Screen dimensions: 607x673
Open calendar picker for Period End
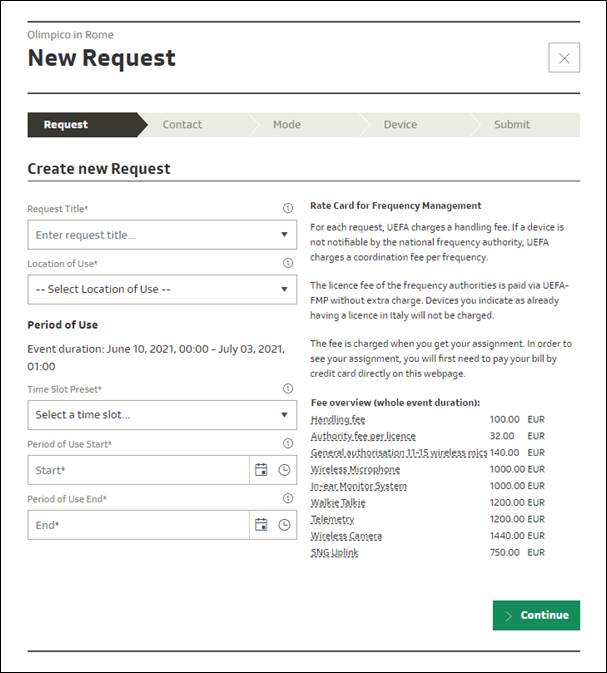(x=261, y=525)
